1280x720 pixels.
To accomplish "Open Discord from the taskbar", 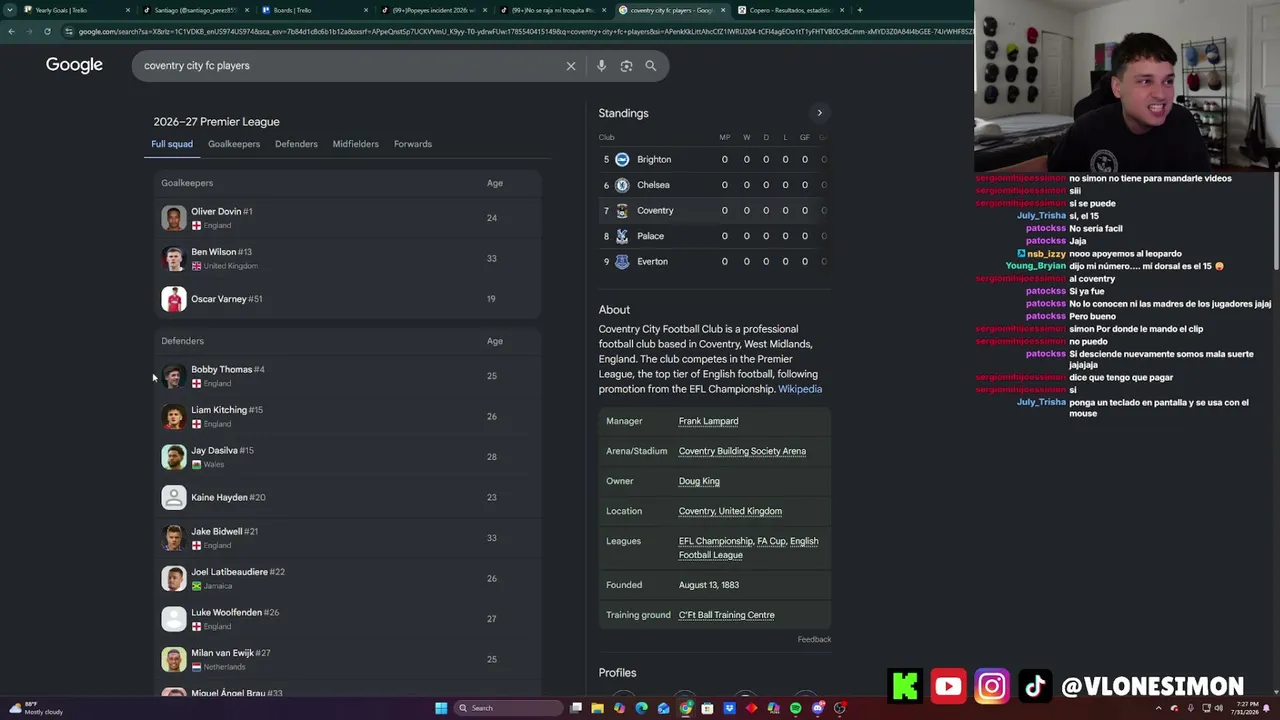I will click(817, 708).
